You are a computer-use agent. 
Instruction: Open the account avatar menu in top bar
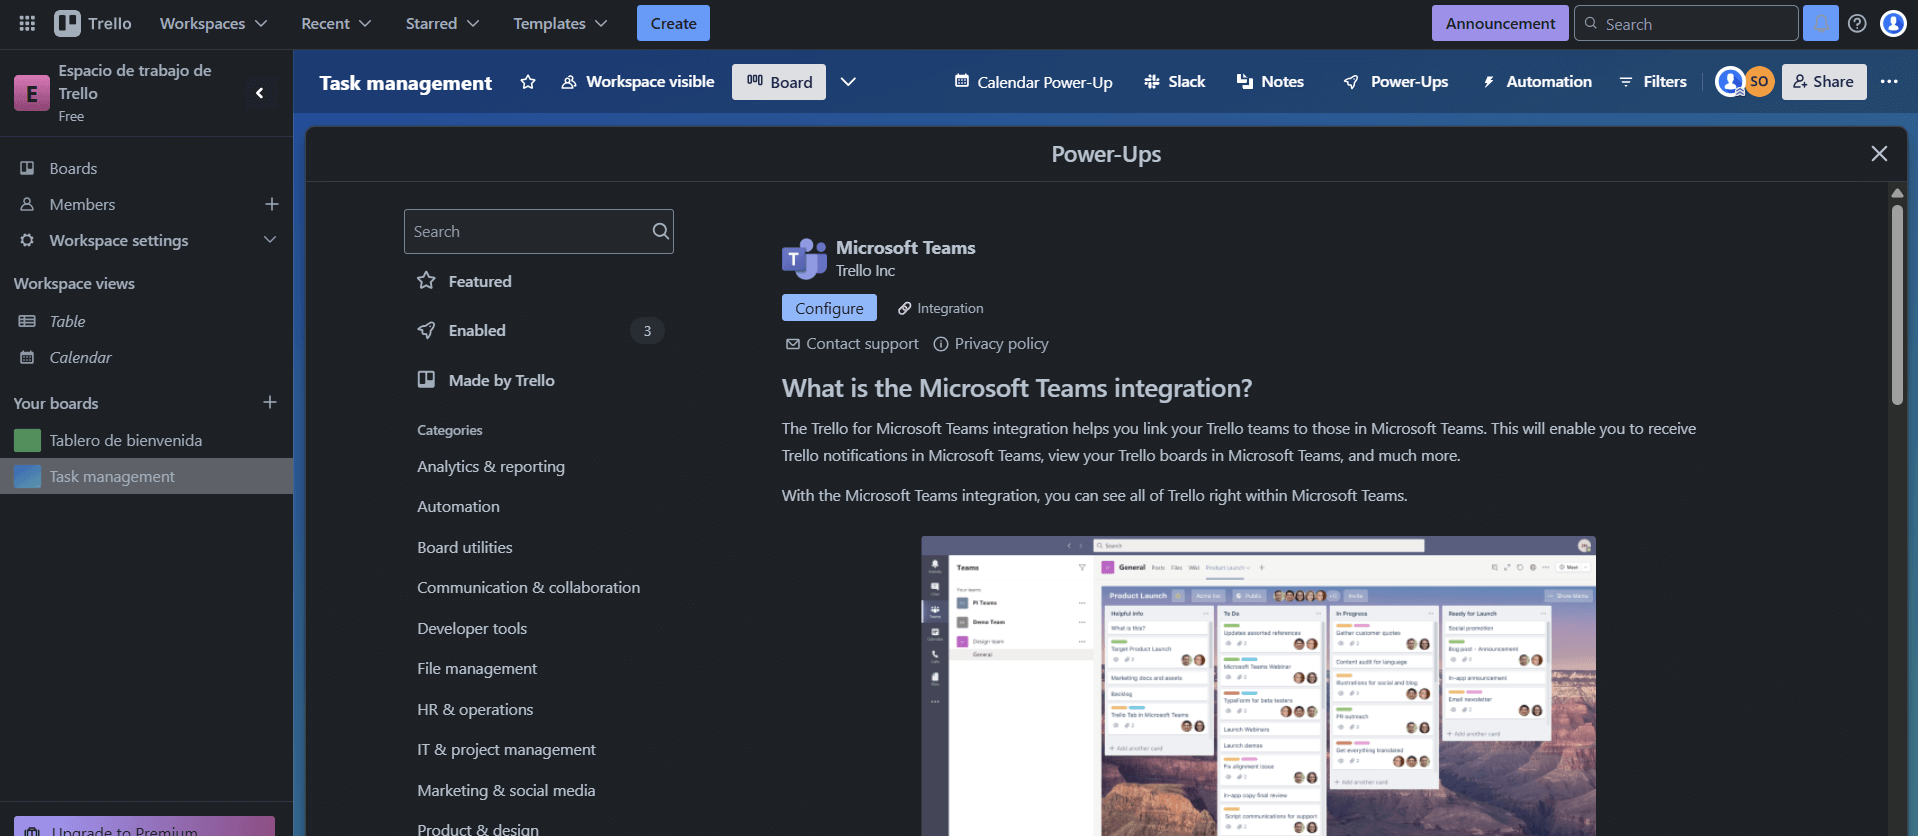(1893, 23)
